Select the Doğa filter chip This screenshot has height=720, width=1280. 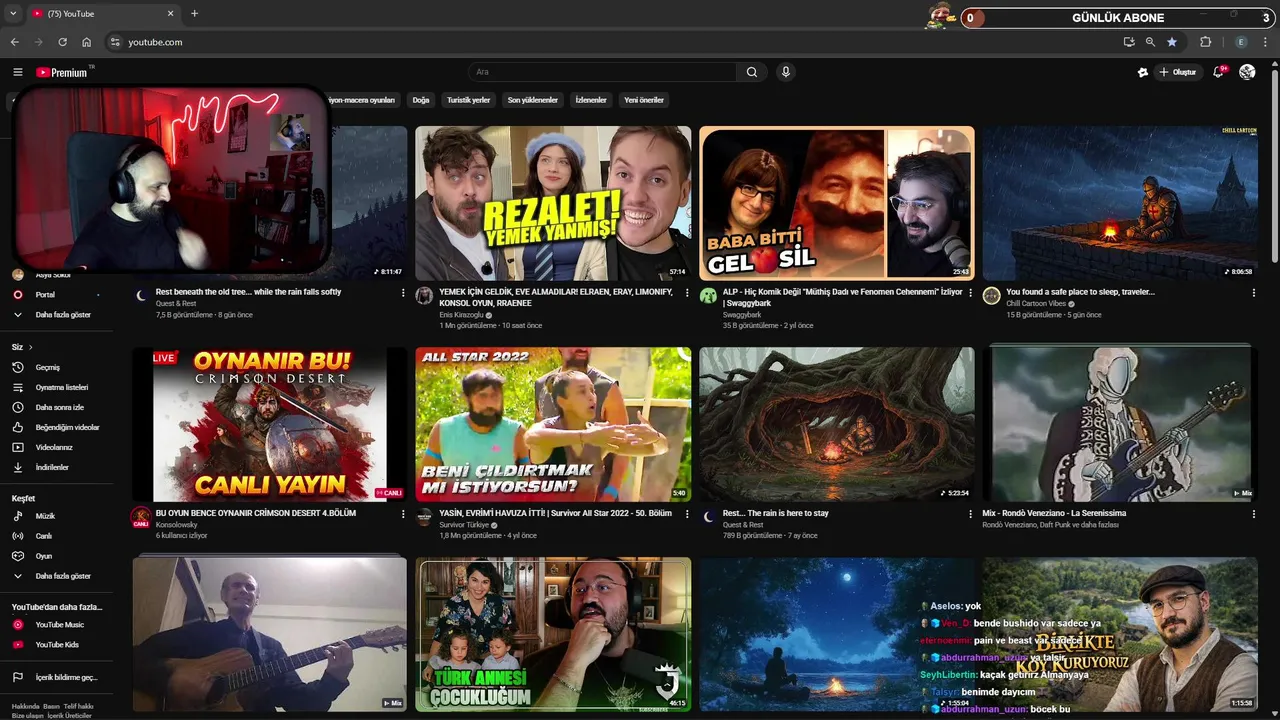421,100
